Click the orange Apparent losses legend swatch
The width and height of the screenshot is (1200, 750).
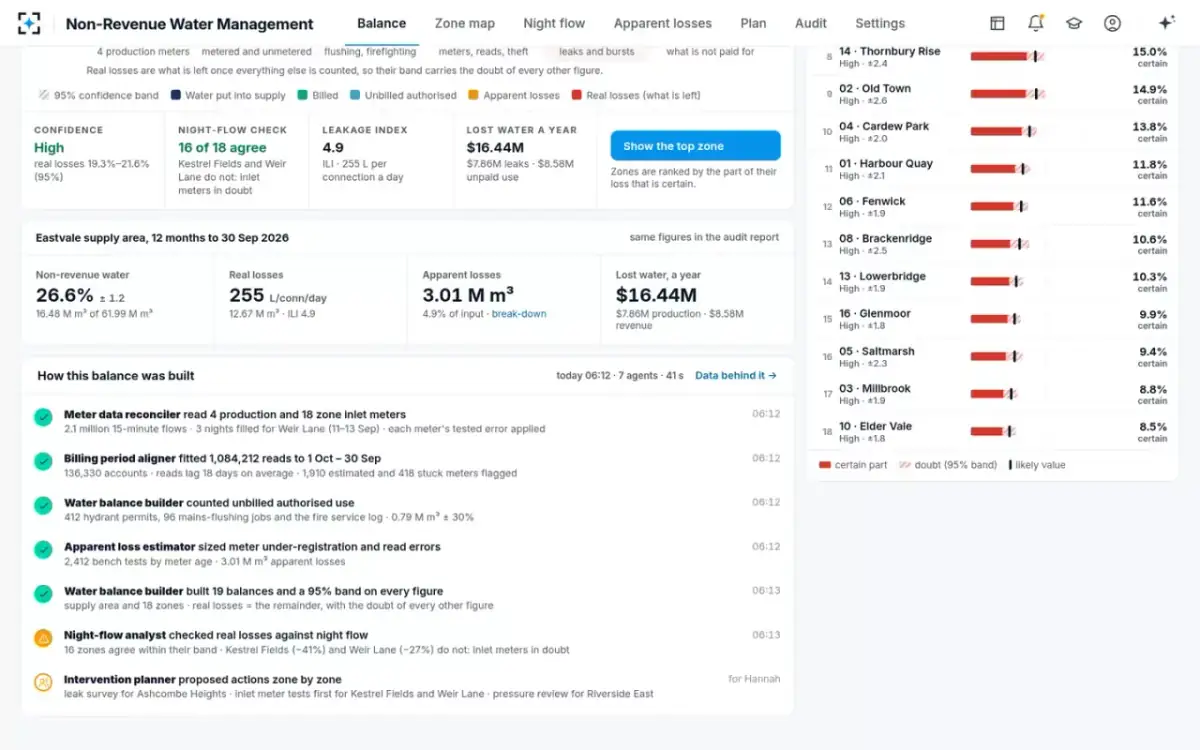tap(473, 95)
